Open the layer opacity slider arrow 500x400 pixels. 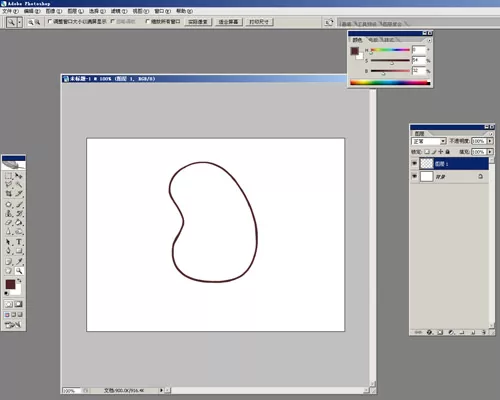point(490,141)
